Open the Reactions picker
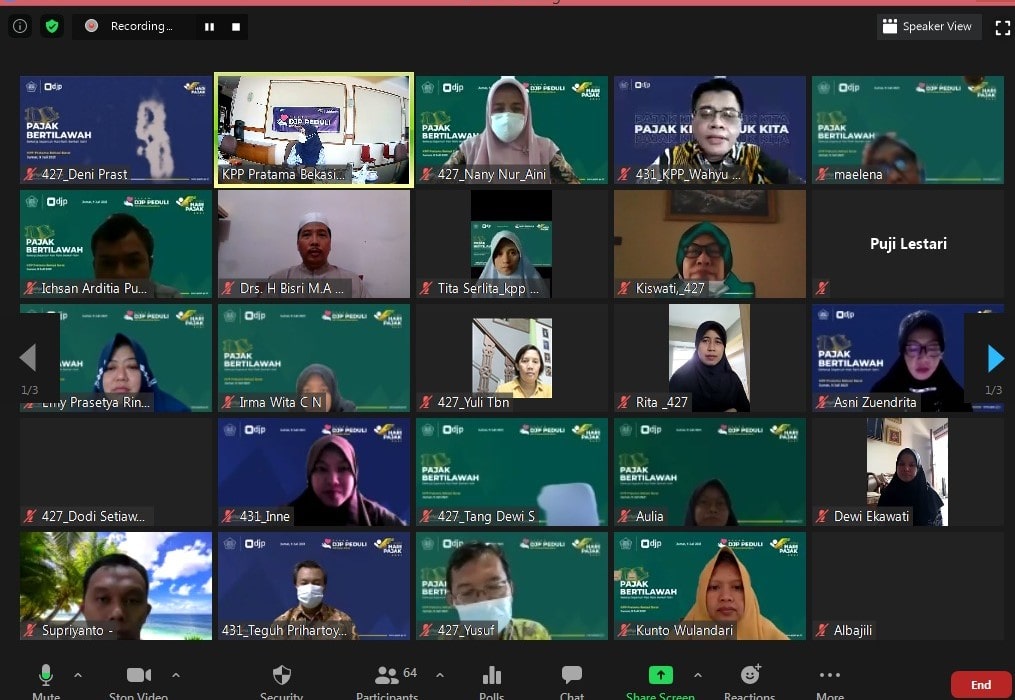1015x700 pixels. [750, 679]
